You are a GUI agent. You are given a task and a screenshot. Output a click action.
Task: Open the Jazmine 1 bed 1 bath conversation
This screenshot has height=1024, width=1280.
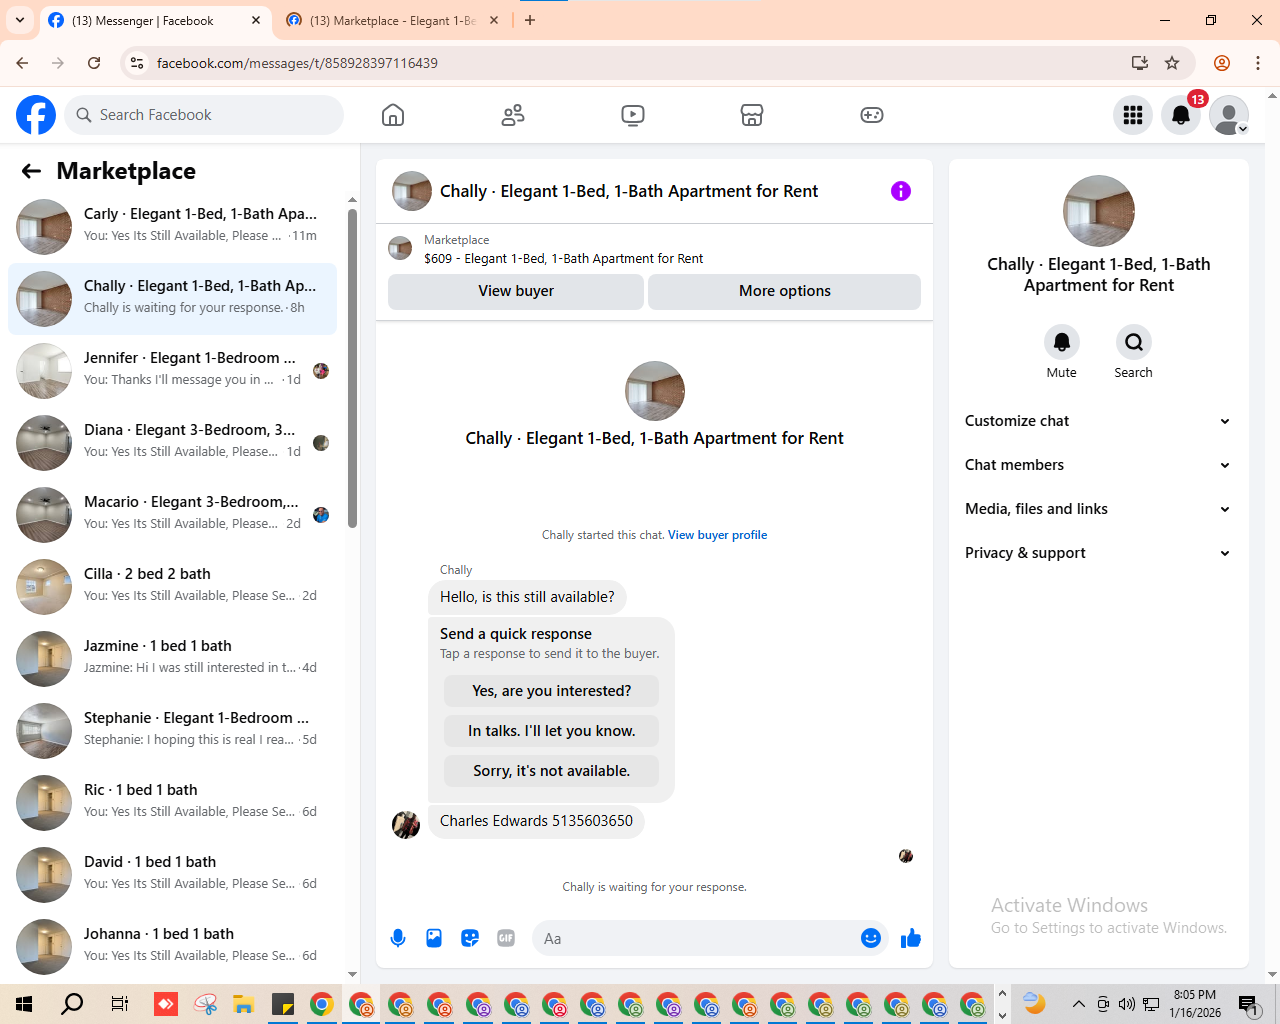click(x=172, y=659)
